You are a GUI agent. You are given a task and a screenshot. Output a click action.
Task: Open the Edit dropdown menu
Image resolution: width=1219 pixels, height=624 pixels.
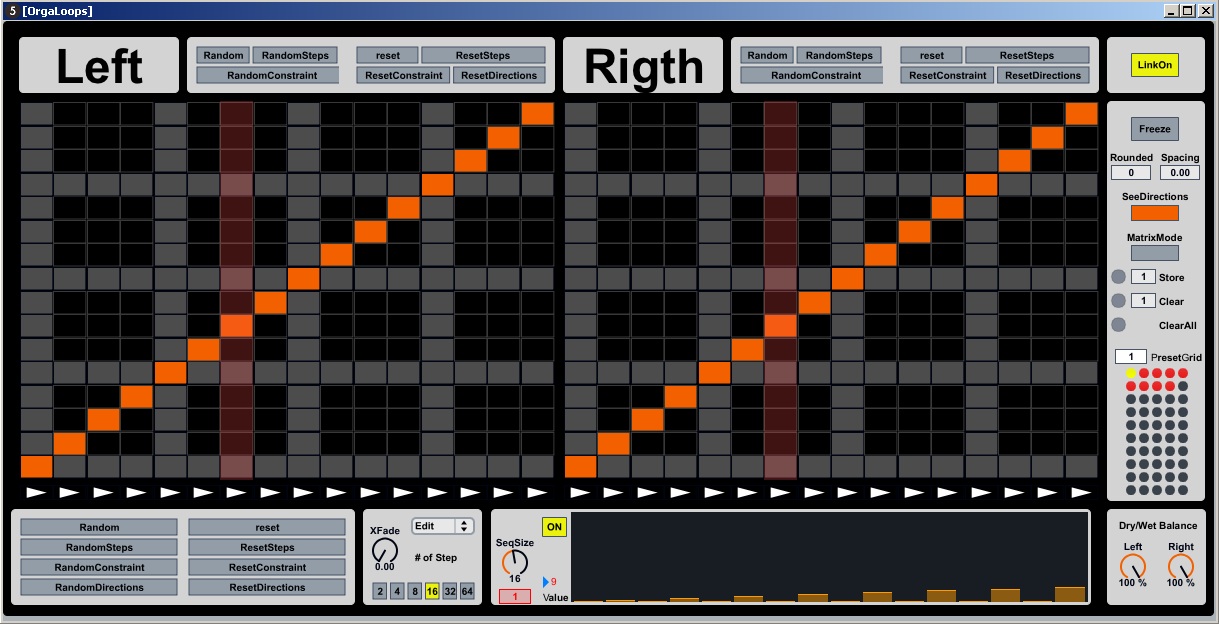tap(443, 526)
